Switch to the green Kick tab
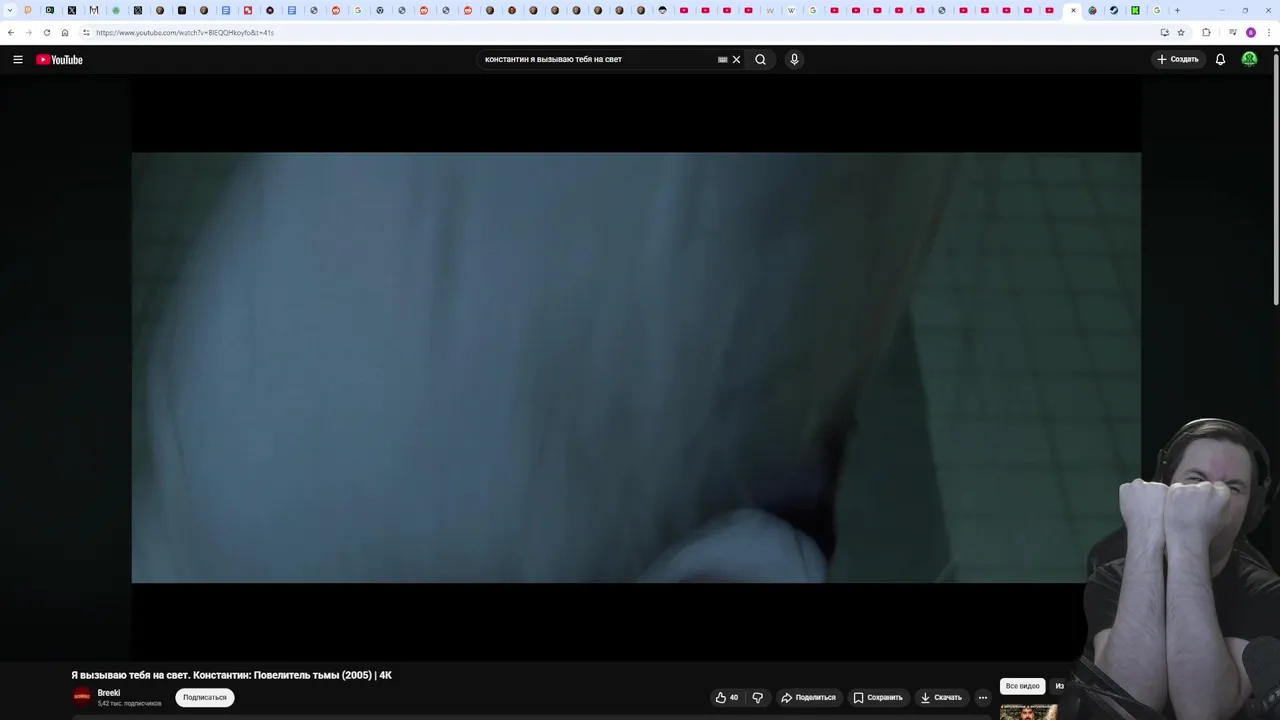Image resolution: width=1280 pixels, height=720 pixels. (x=1136, y=11)
